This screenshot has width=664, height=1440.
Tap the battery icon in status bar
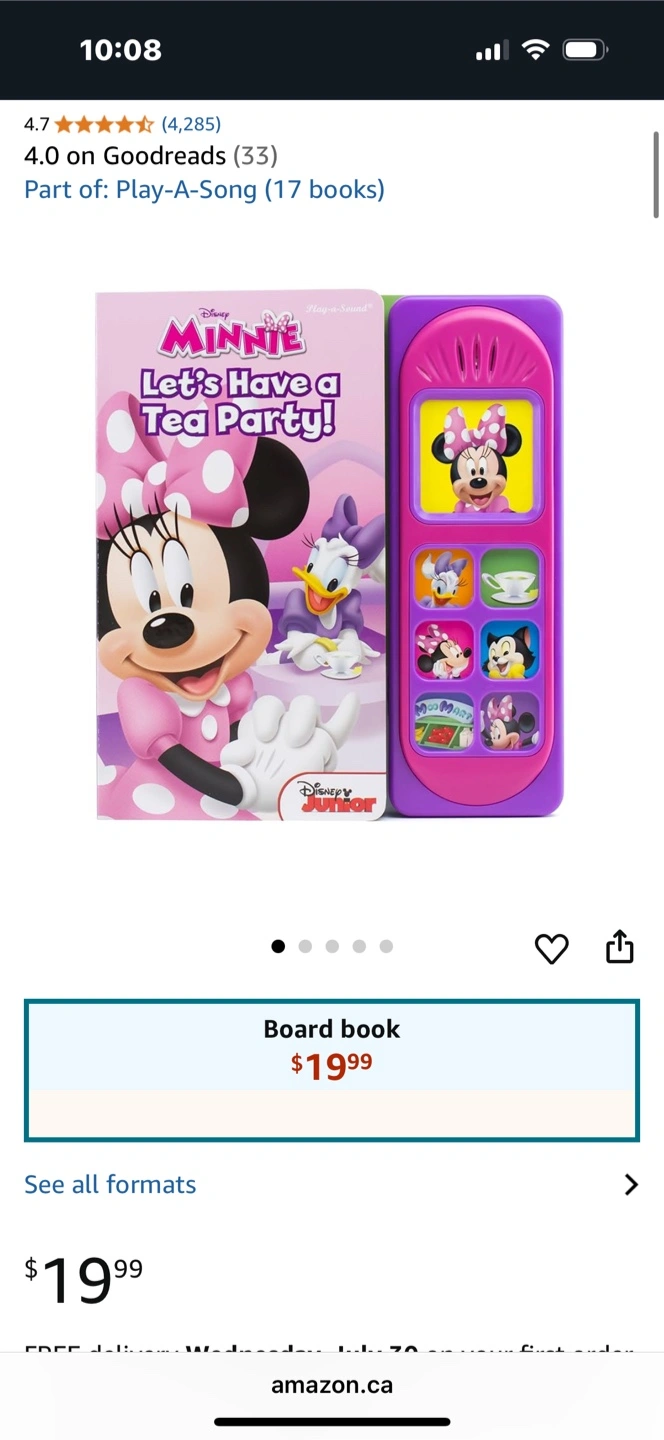point(585,49)
